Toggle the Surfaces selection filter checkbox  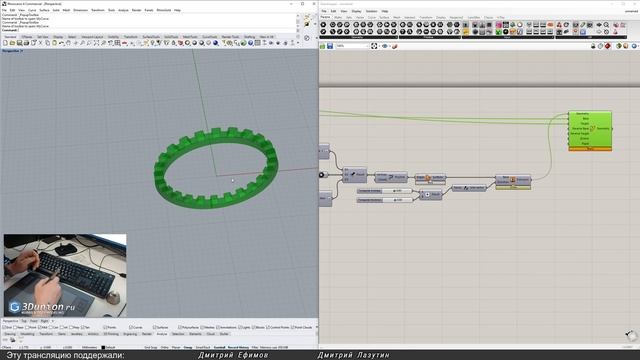point(154,327)
